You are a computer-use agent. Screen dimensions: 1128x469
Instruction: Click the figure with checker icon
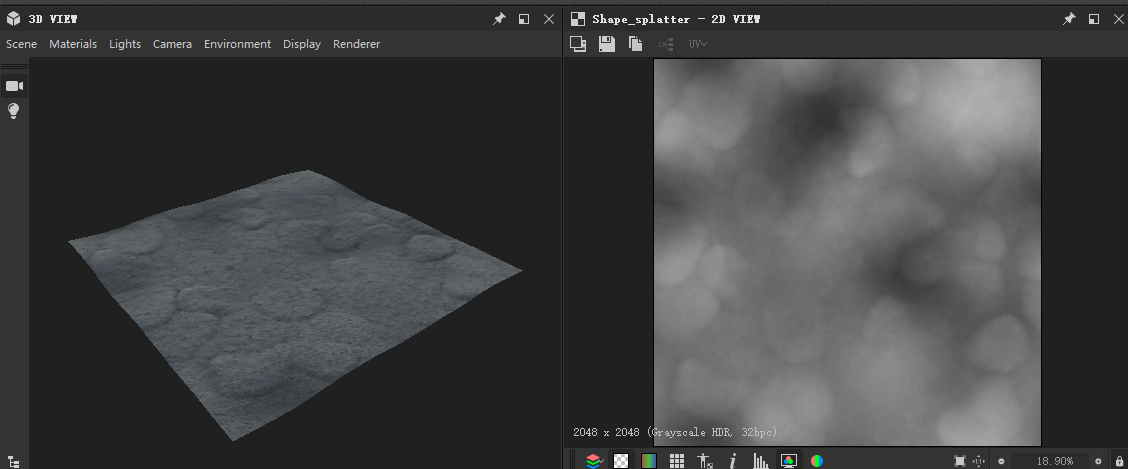pyautogui.click(x=705, y=461)
